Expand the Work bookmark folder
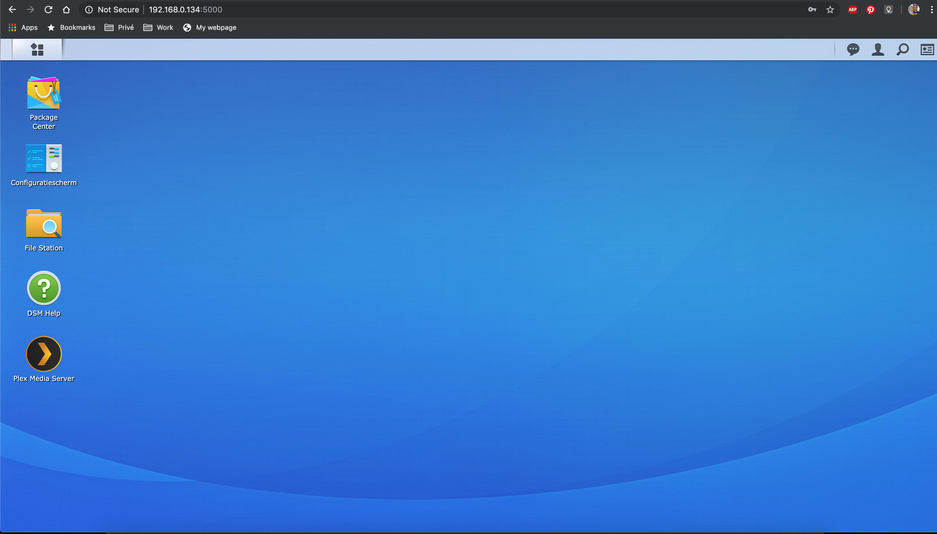This screenshot has height=534, width=937. tap(158, 27)
